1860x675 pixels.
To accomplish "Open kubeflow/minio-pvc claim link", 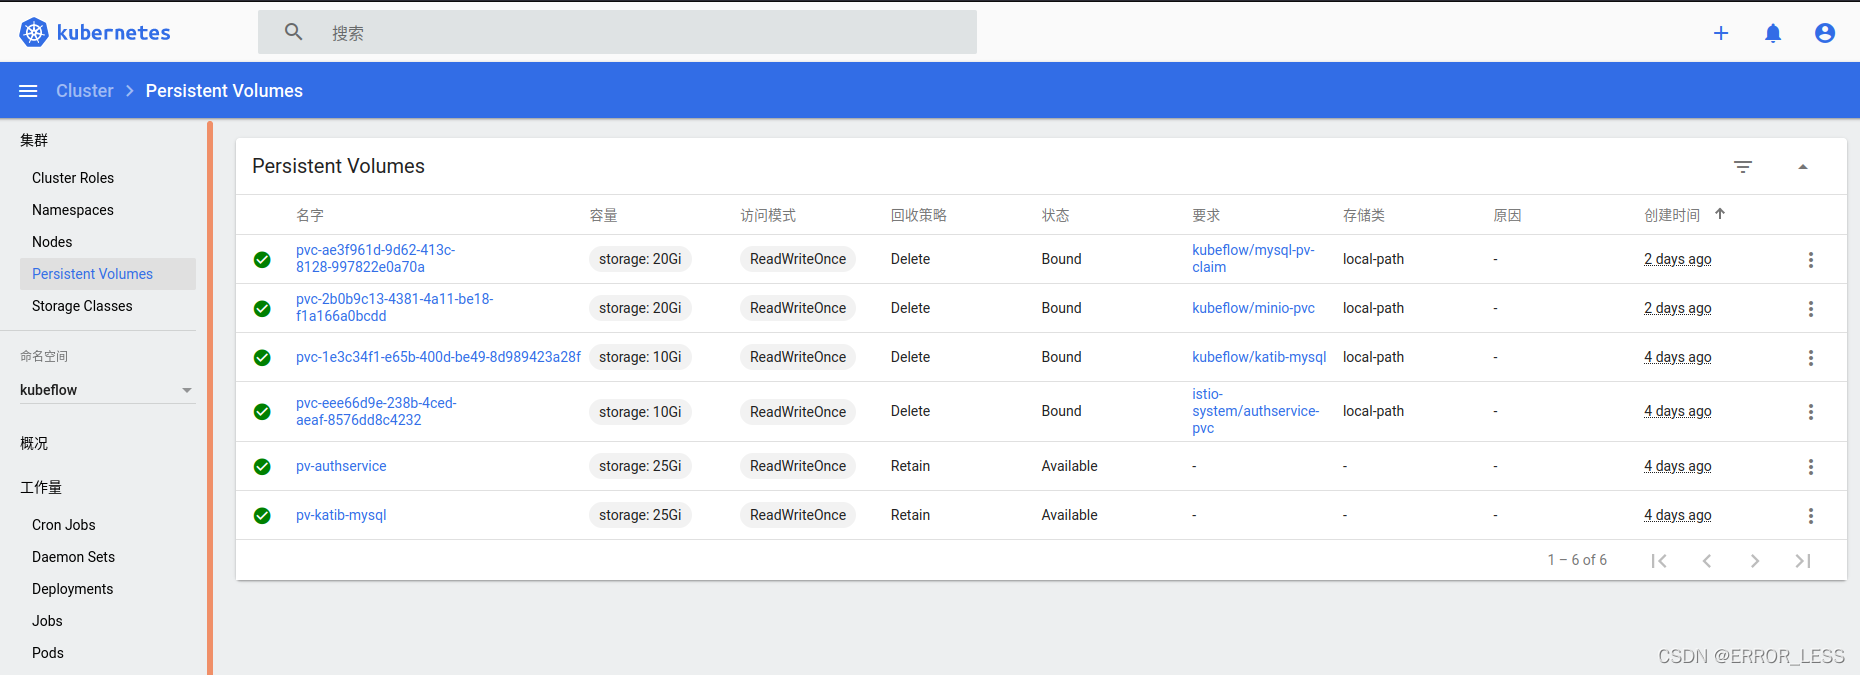I will click(x=1253, y=308).
